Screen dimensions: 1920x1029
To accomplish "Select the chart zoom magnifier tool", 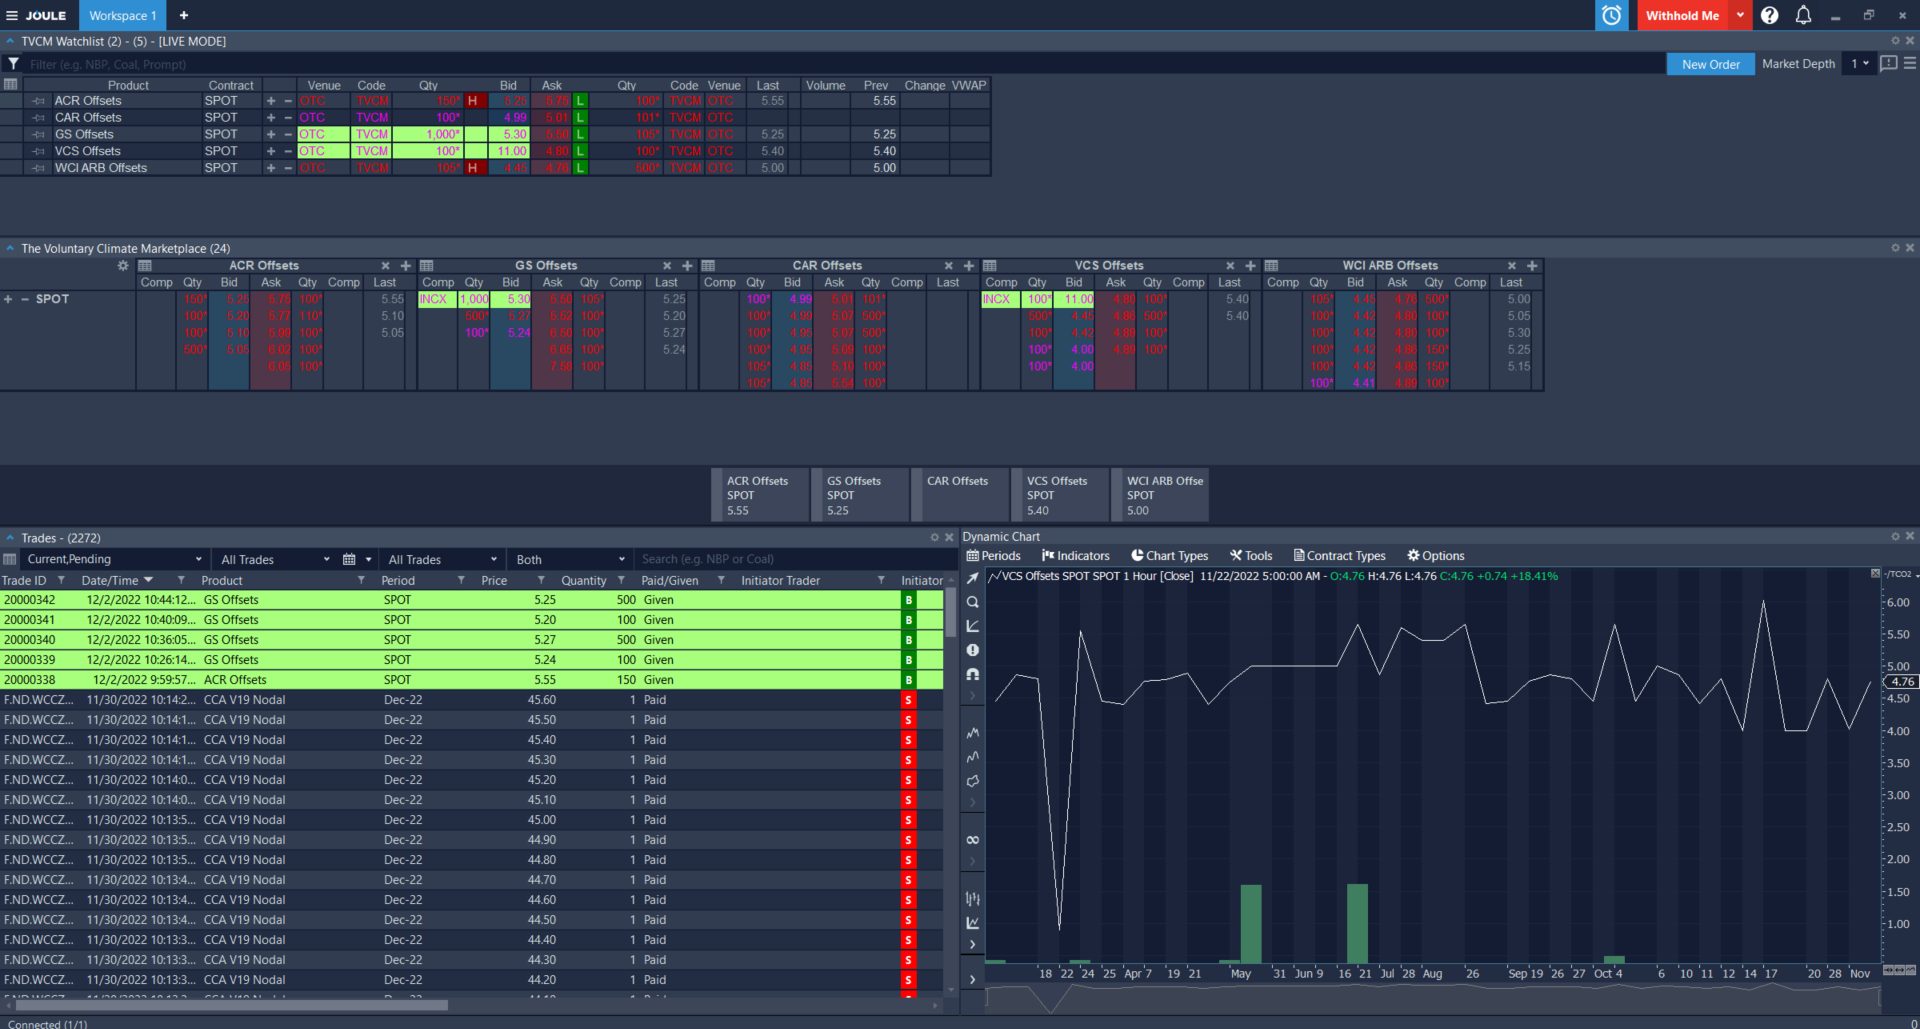I will pyautogui.click(x=972, y=602).
